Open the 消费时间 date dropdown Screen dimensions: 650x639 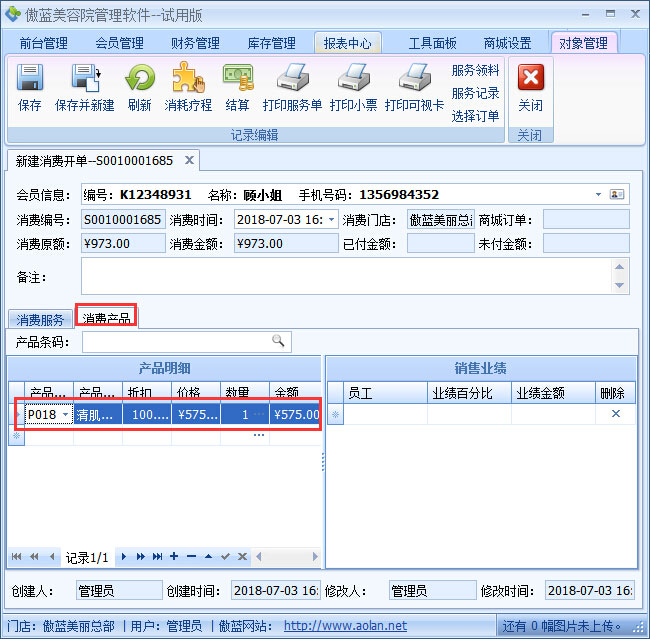tap(331, 219)
